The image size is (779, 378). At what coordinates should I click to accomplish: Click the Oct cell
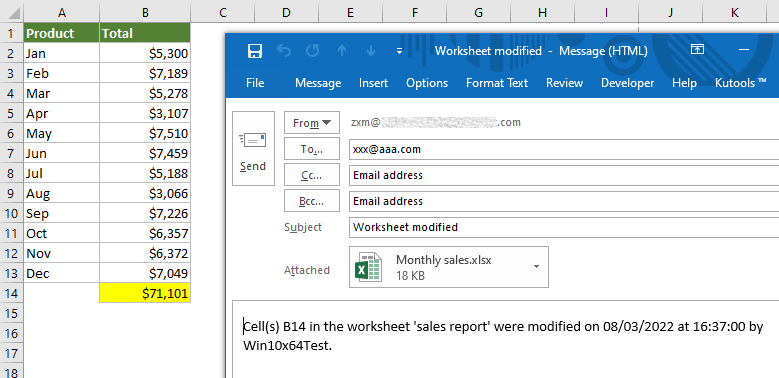point(62,233)
